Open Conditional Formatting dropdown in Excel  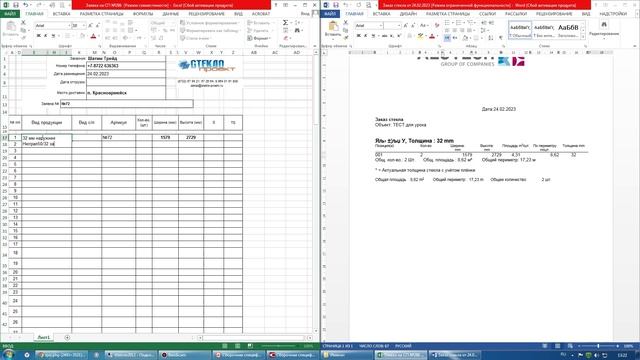coord(209,23)
